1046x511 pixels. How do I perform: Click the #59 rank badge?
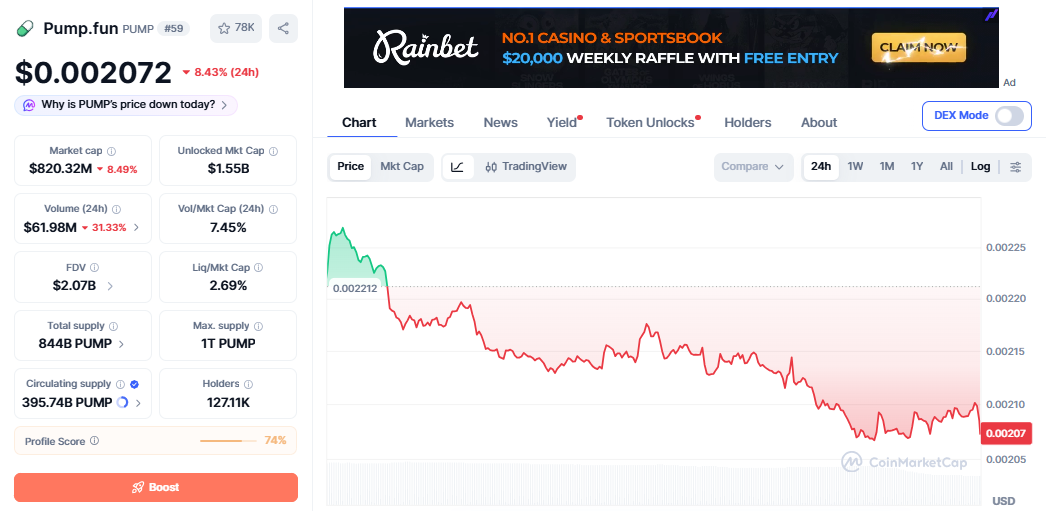click(x=173, y=29)
